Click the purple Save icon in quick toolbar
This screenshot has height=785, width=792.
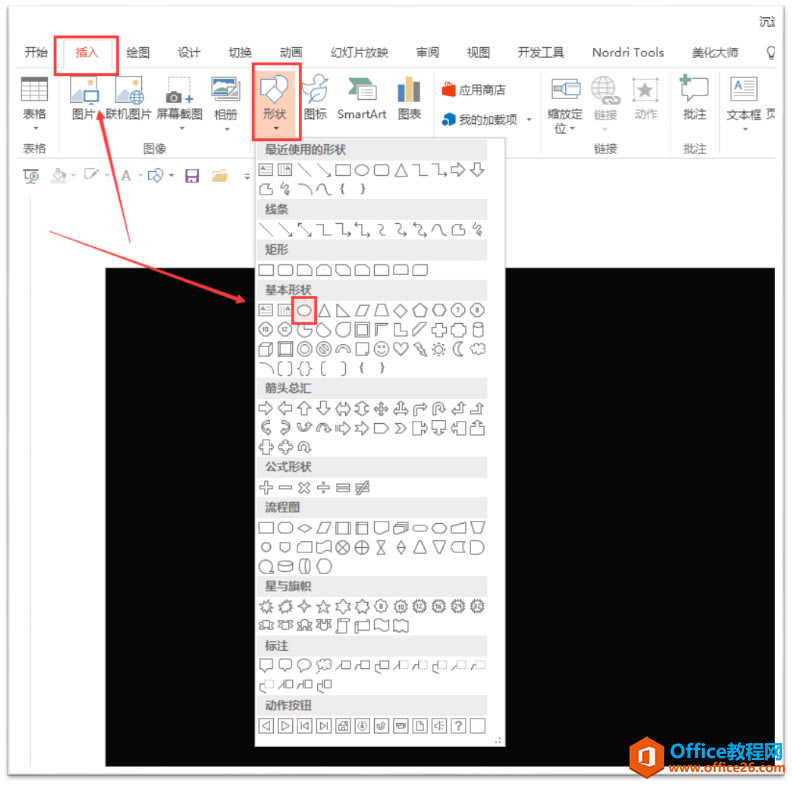point(192,176)
